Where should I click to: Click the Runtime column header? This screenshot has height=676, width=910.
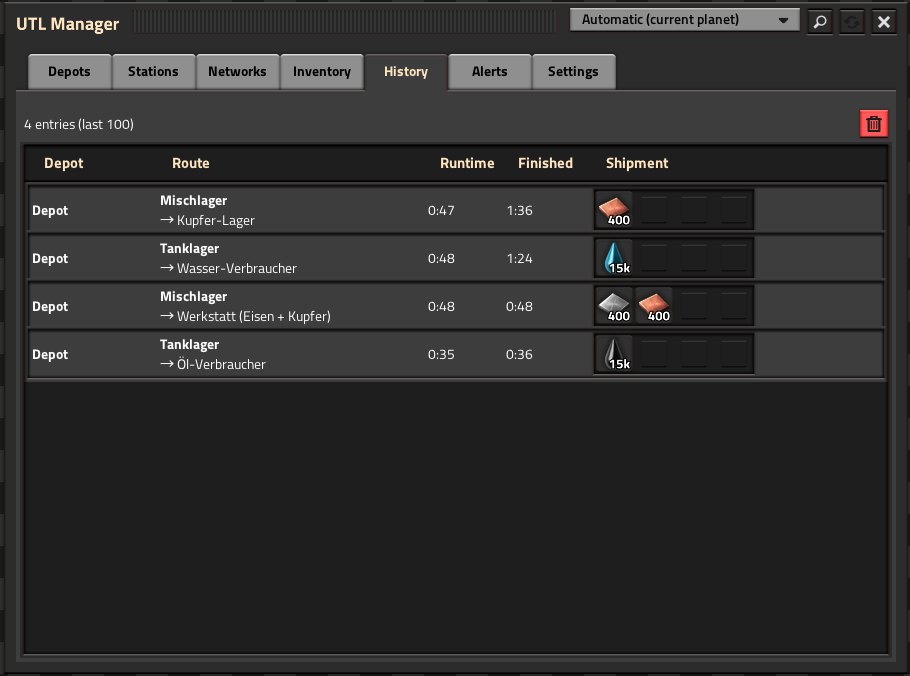tap(467, 163)
